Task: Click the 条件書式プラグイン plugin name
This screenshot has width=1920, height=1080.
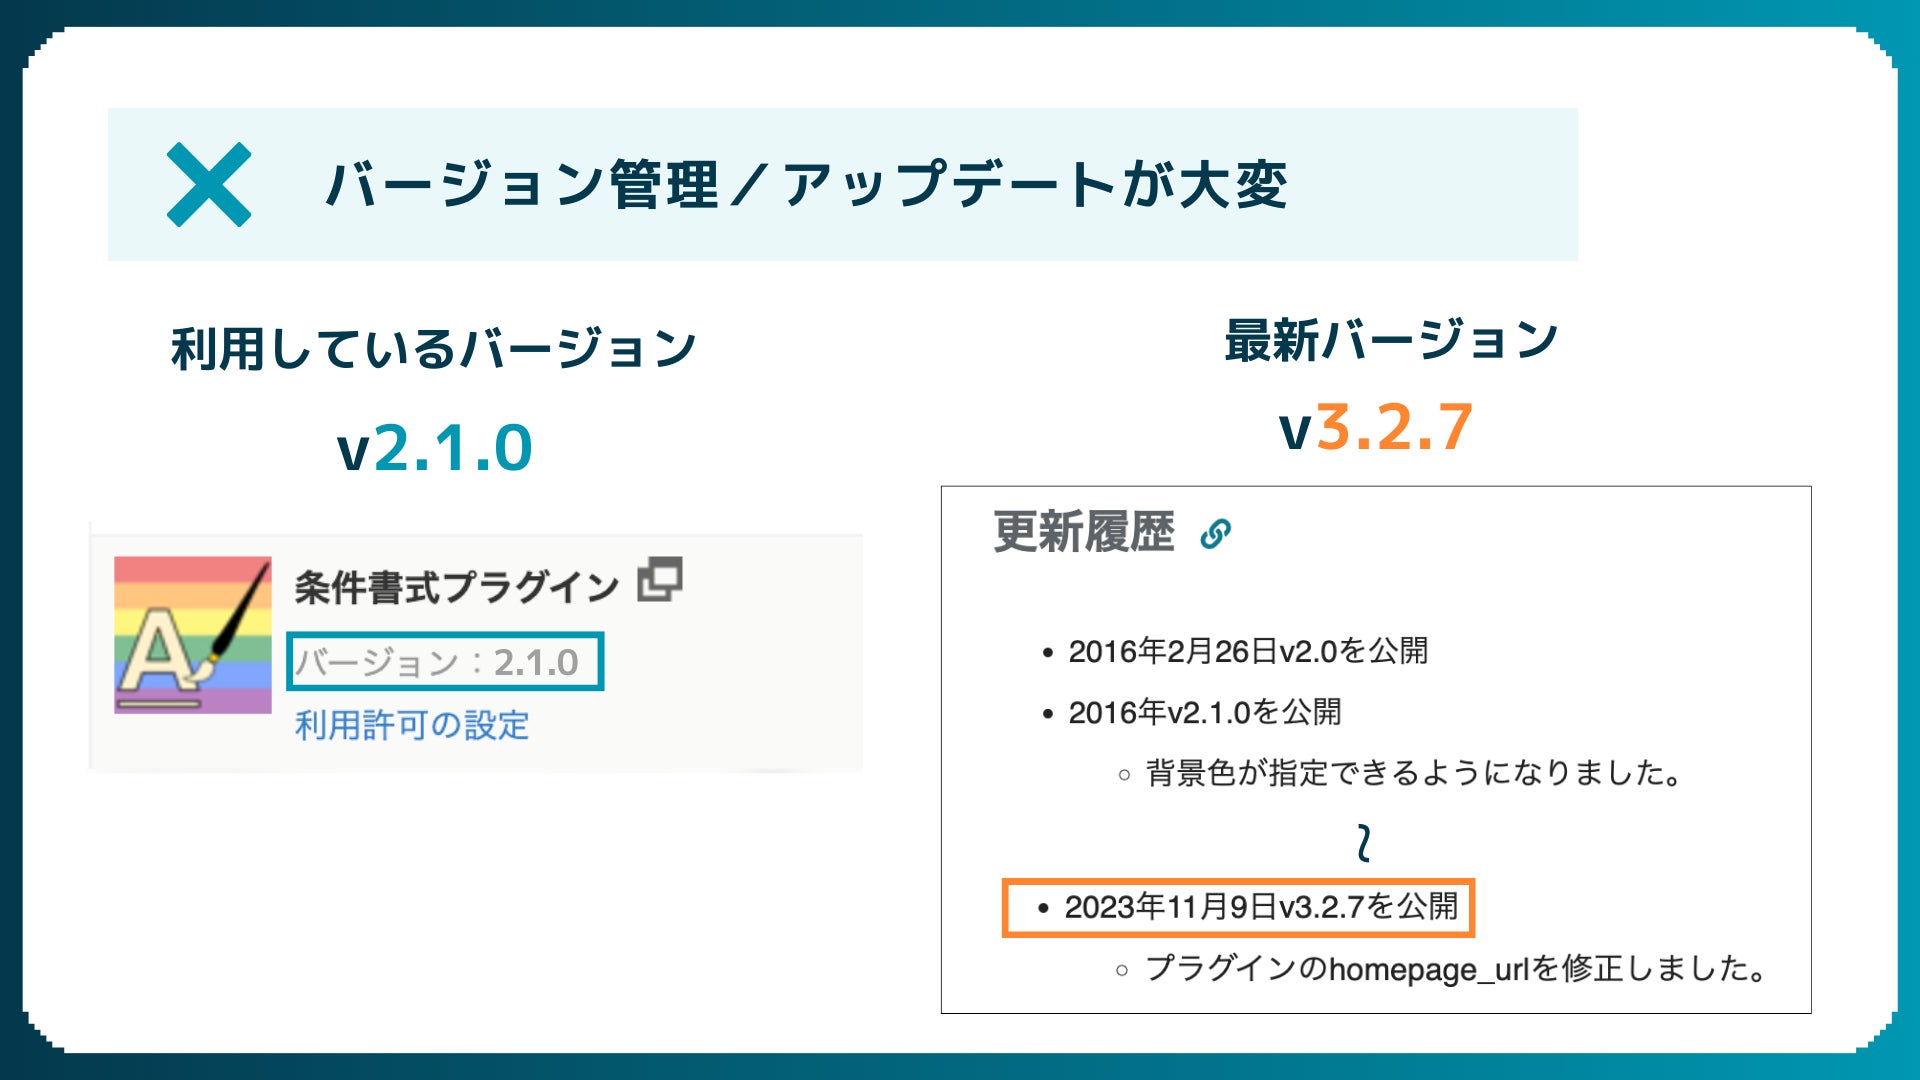Action: [456, 587]
